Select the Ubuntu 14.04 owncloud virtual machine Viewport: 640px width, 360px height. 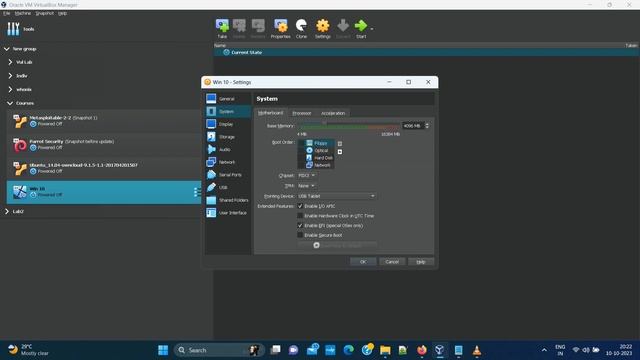tap(104, 168)
